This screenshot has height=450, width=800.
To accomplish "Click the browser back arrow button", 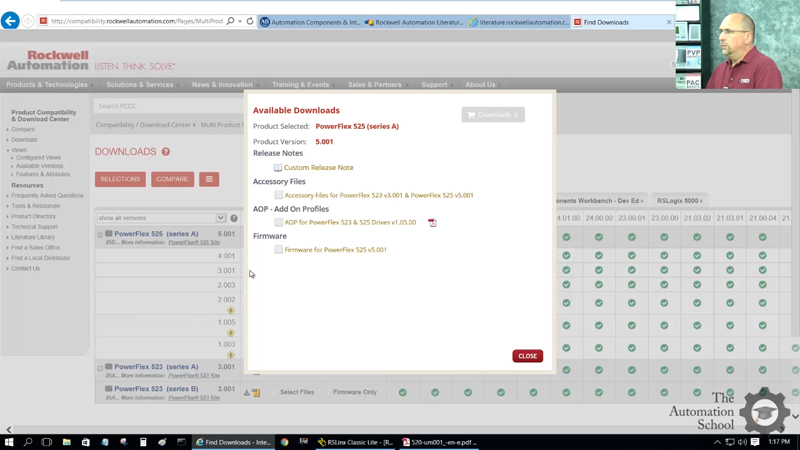I will pos(11,21).
